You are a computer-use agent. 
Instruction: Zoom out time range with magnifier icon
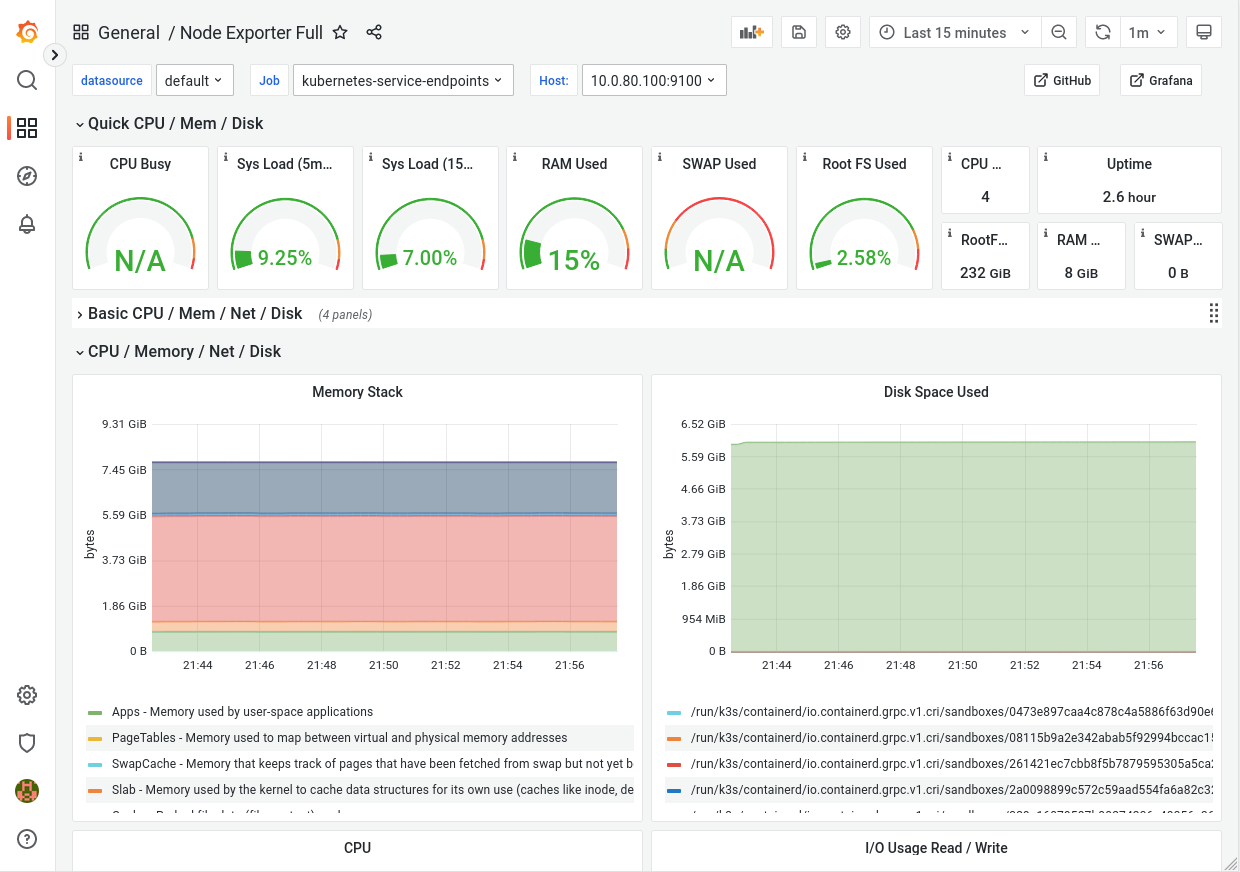1059,32
